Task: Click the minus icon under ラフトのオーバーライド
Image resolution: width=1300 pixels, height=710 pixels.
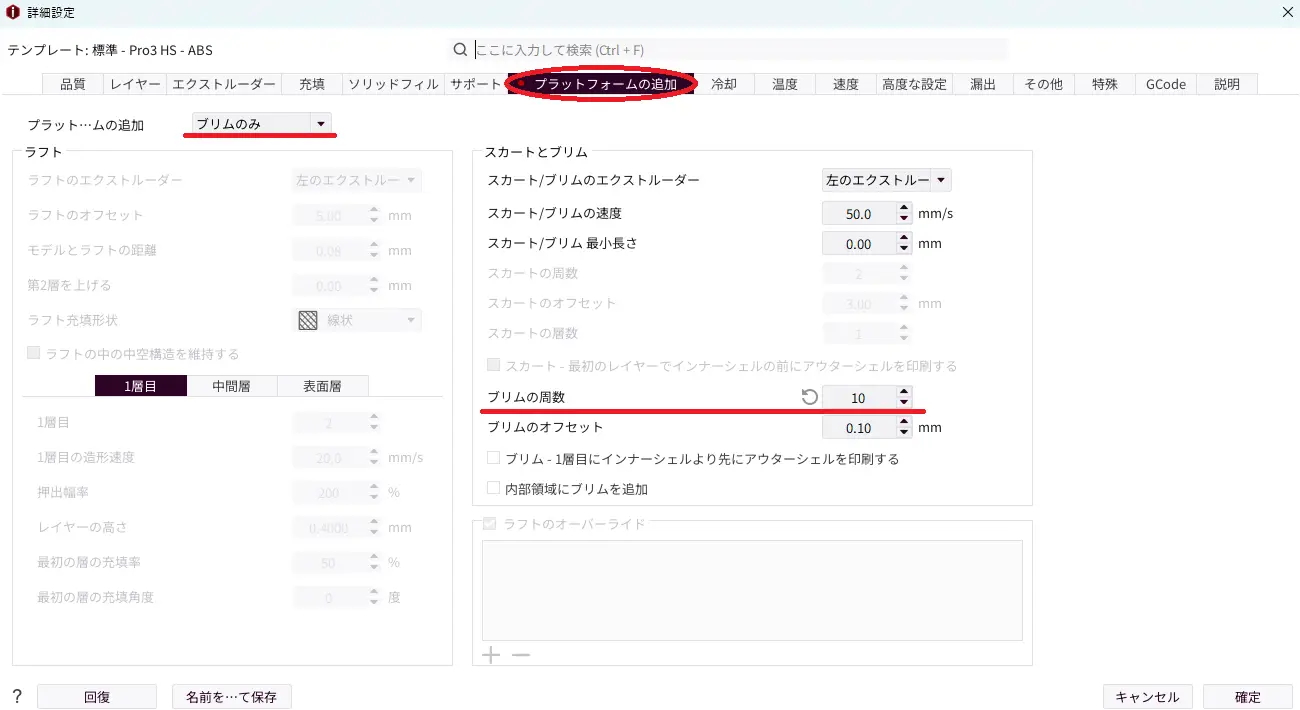Action: point(521,656)
